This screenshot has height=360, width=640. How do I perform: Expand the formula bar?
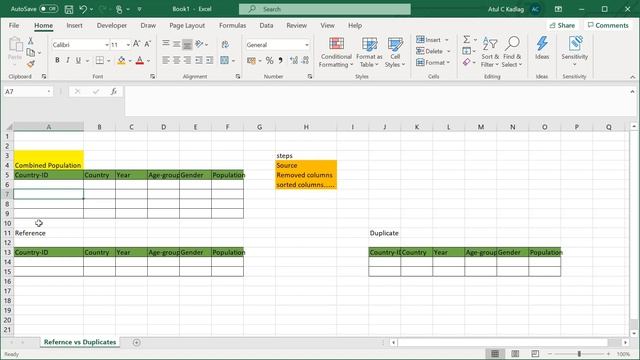coord(632,91)
